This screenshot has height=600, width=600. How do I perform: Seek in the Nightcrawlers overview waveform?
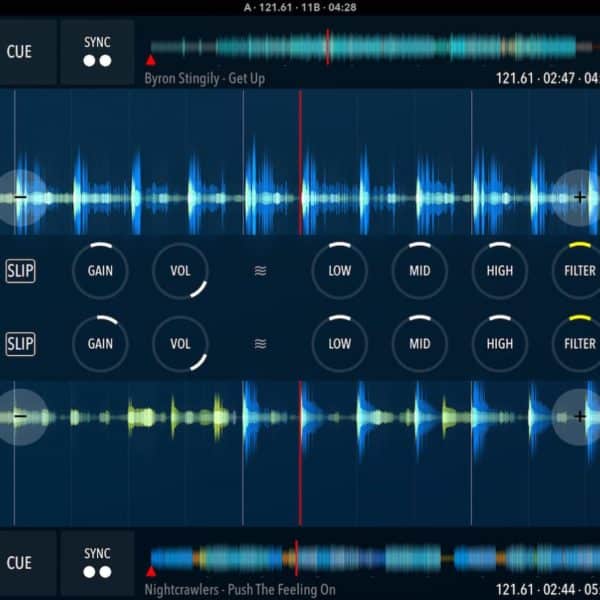coord(375,558)
